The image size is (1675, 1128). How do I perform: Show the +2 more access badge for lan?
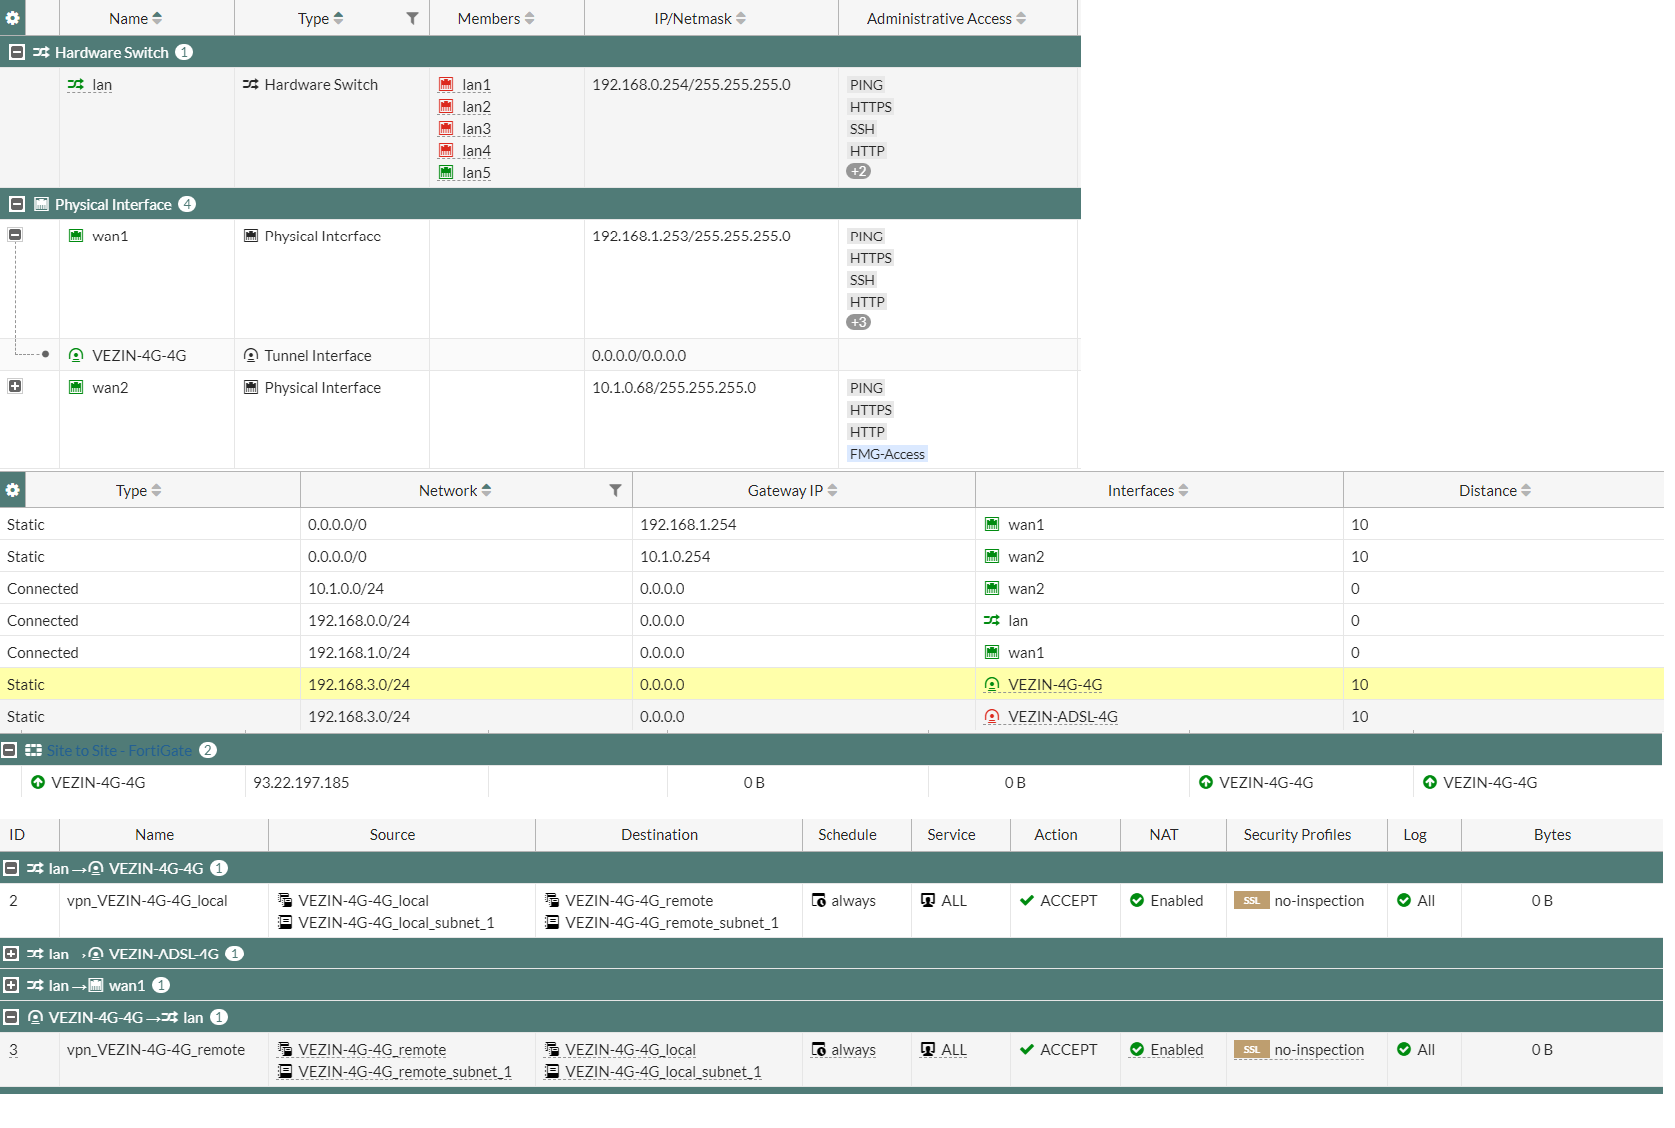[858, 171]
